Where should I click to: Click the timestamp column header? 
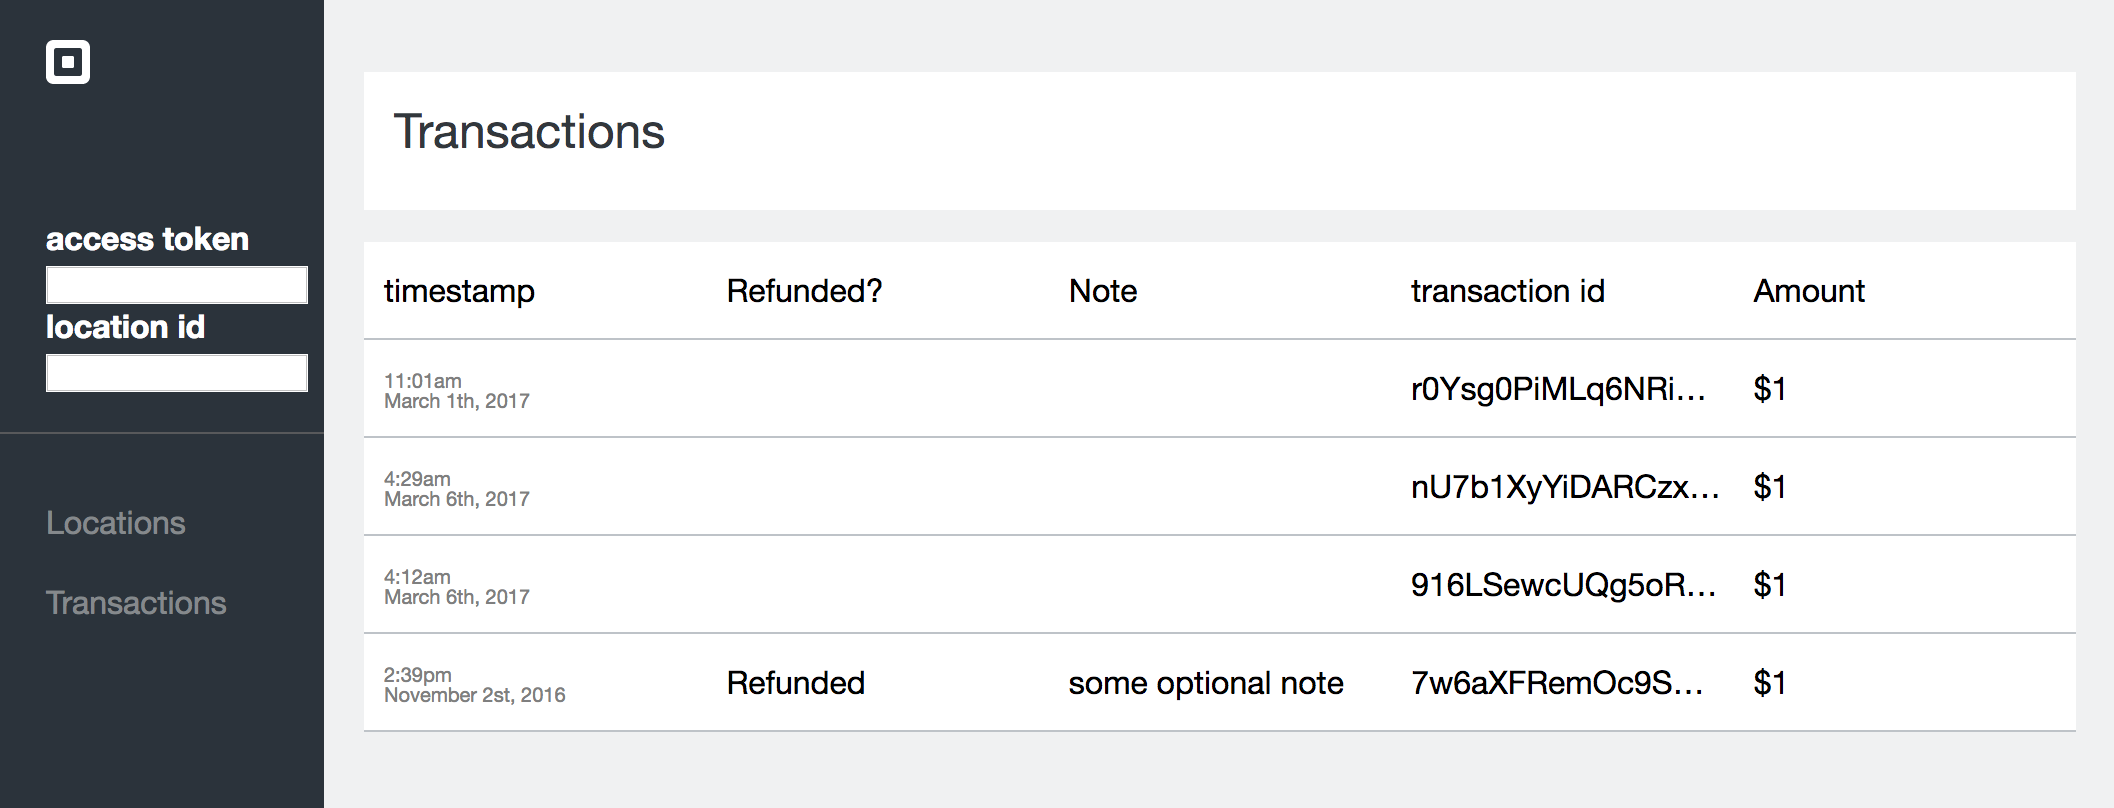[x=459, y=291]
